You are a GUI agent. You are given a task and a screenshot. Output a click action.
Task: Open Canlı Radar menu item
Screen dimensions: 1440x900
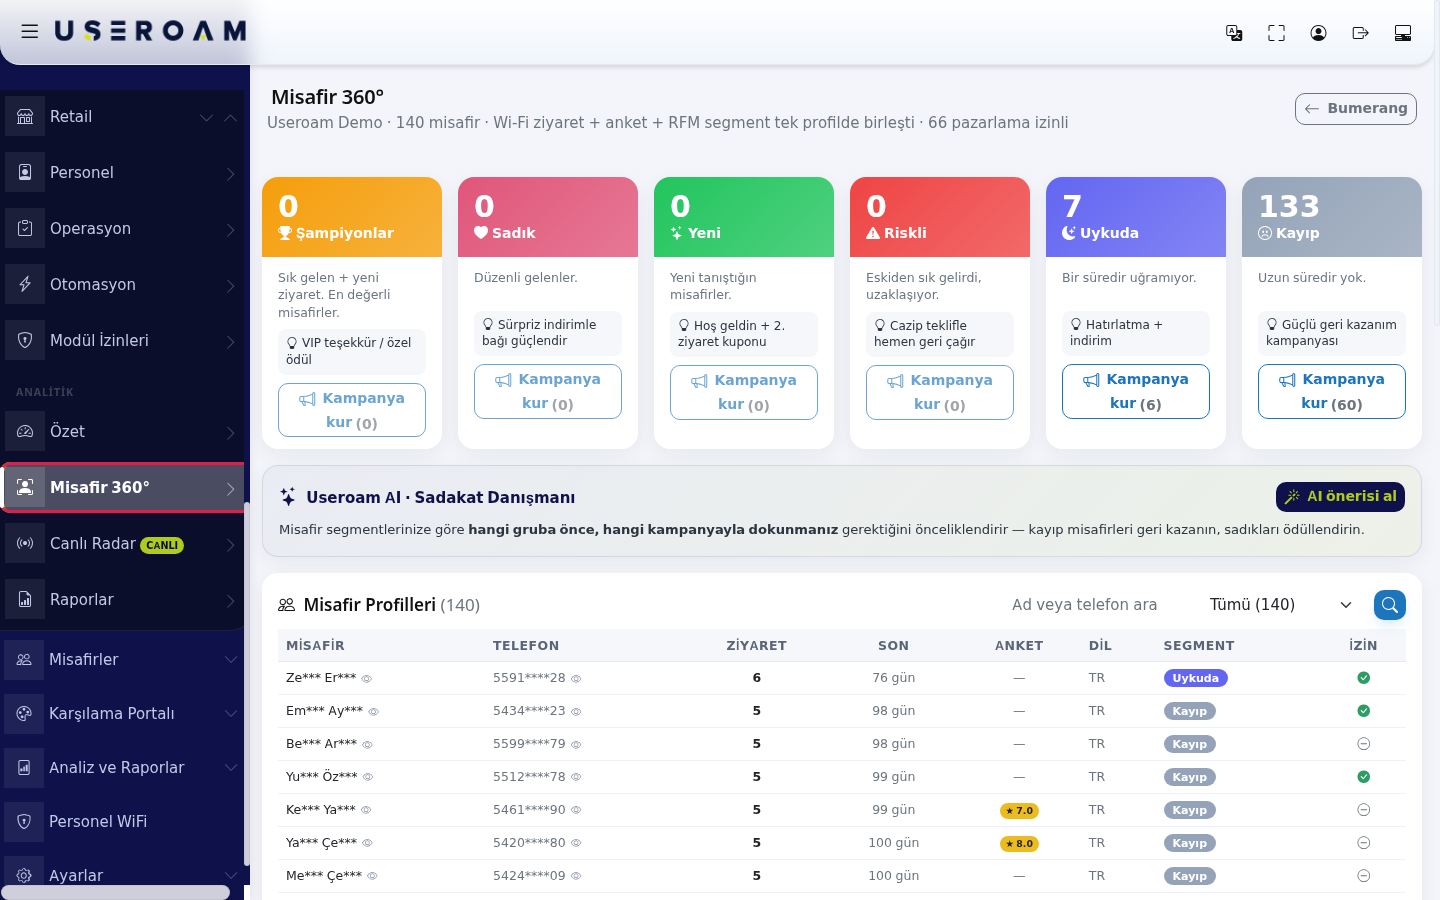coord(123,543)
